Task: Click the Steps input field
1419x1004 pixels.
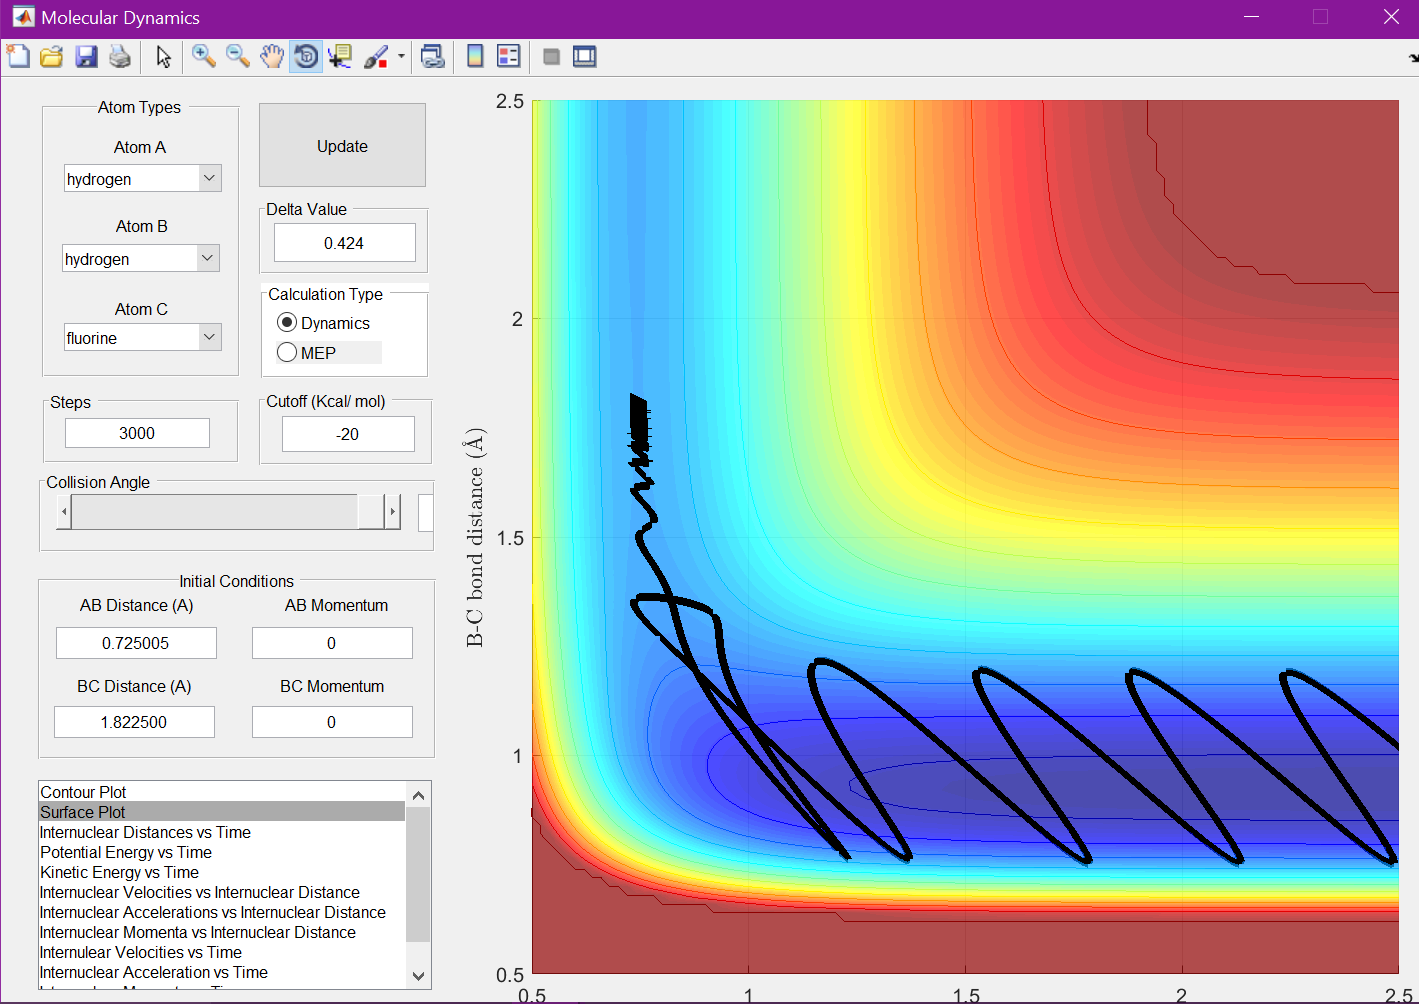Action: pos(137,433)
